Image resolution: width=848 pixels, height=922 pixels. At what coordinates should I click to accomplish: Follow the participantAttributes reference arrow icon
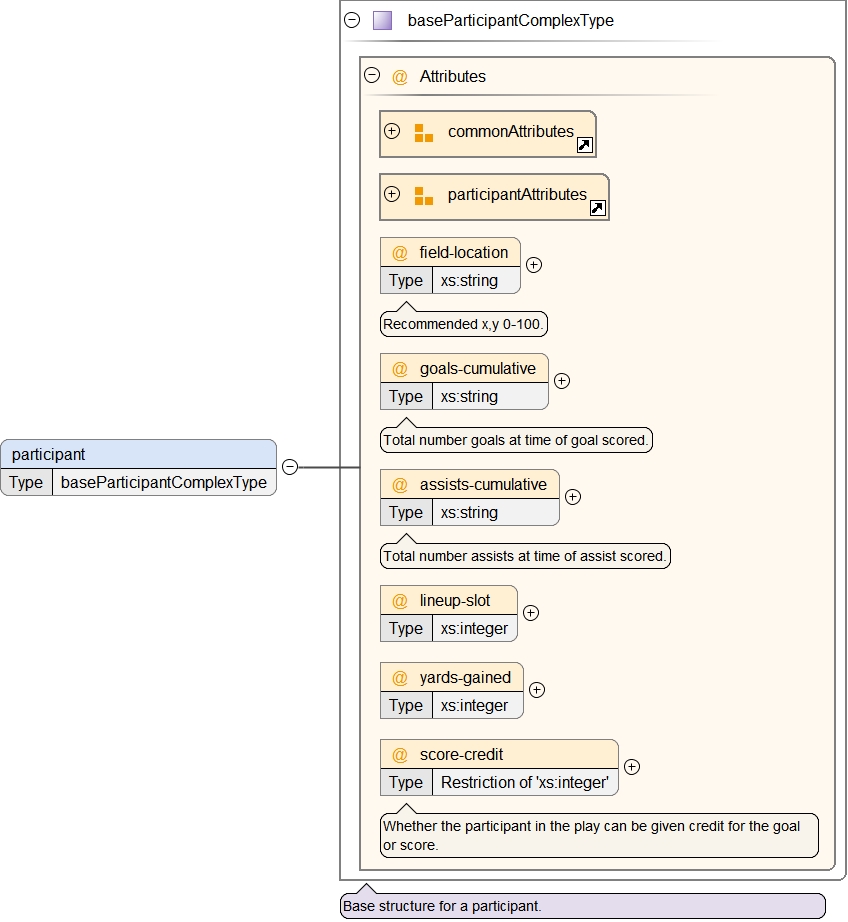597,208
